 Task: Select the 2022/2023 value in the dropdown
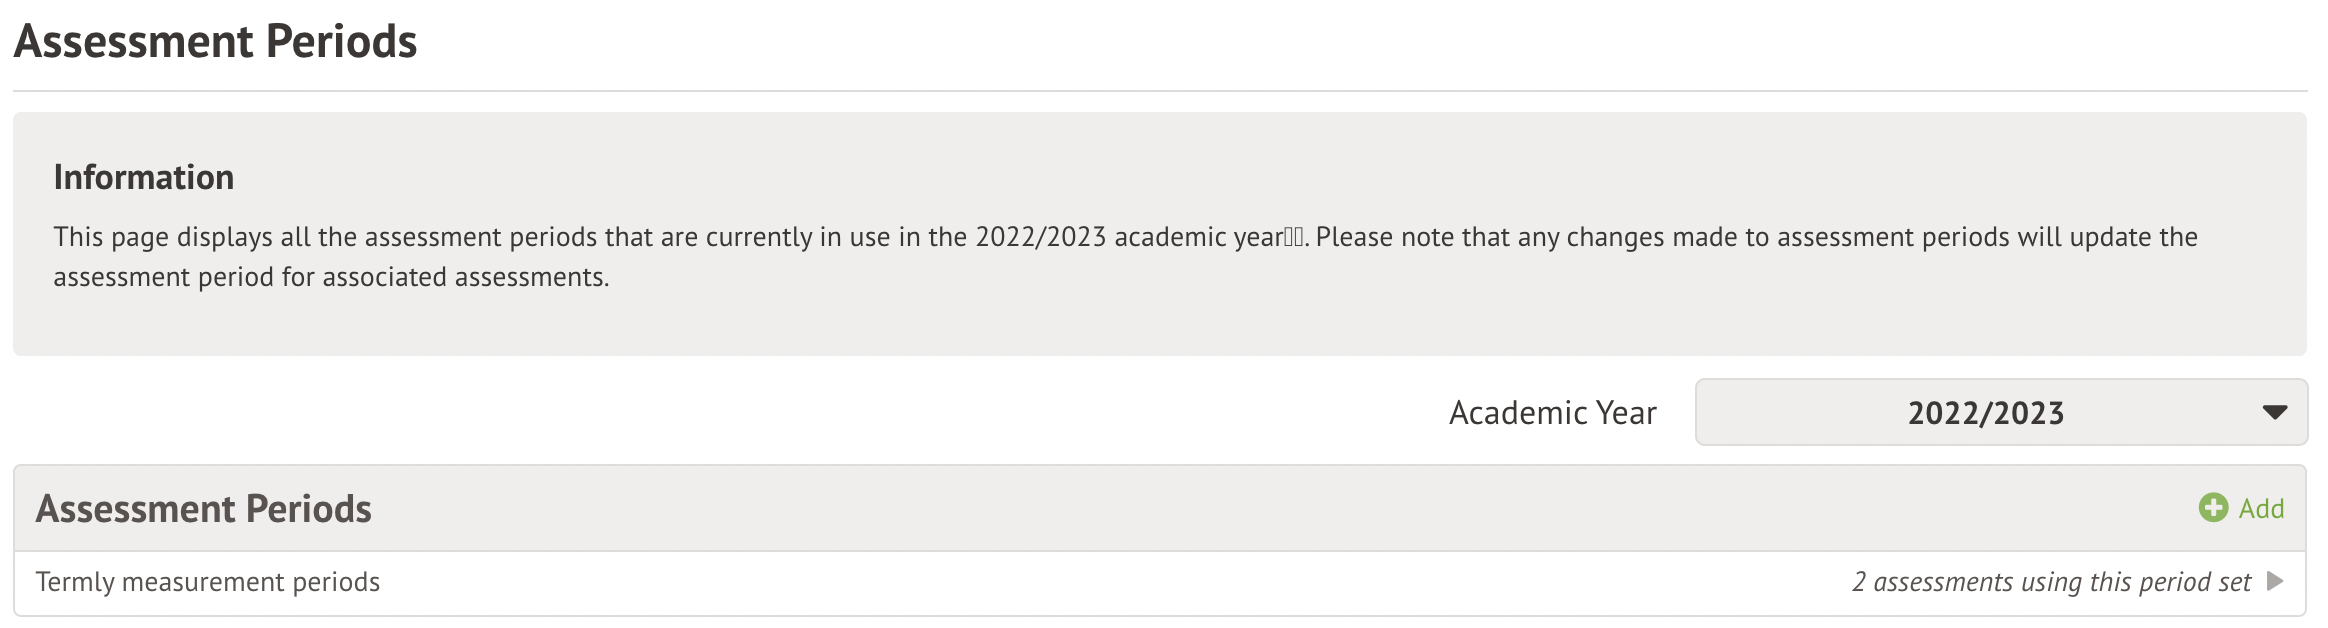click(x=1985, y=413)
